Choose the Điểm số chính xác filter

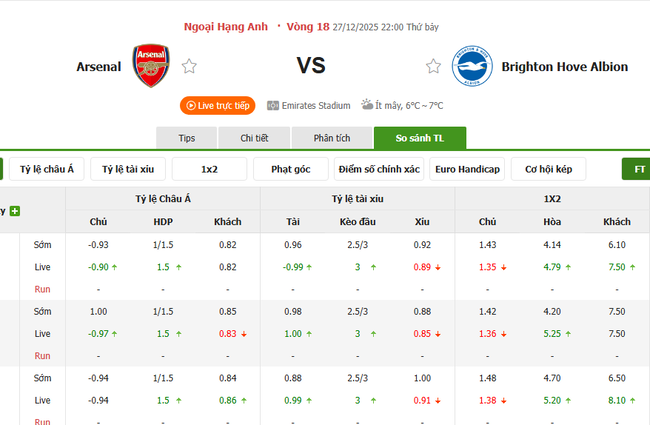(x=379, y=169)
